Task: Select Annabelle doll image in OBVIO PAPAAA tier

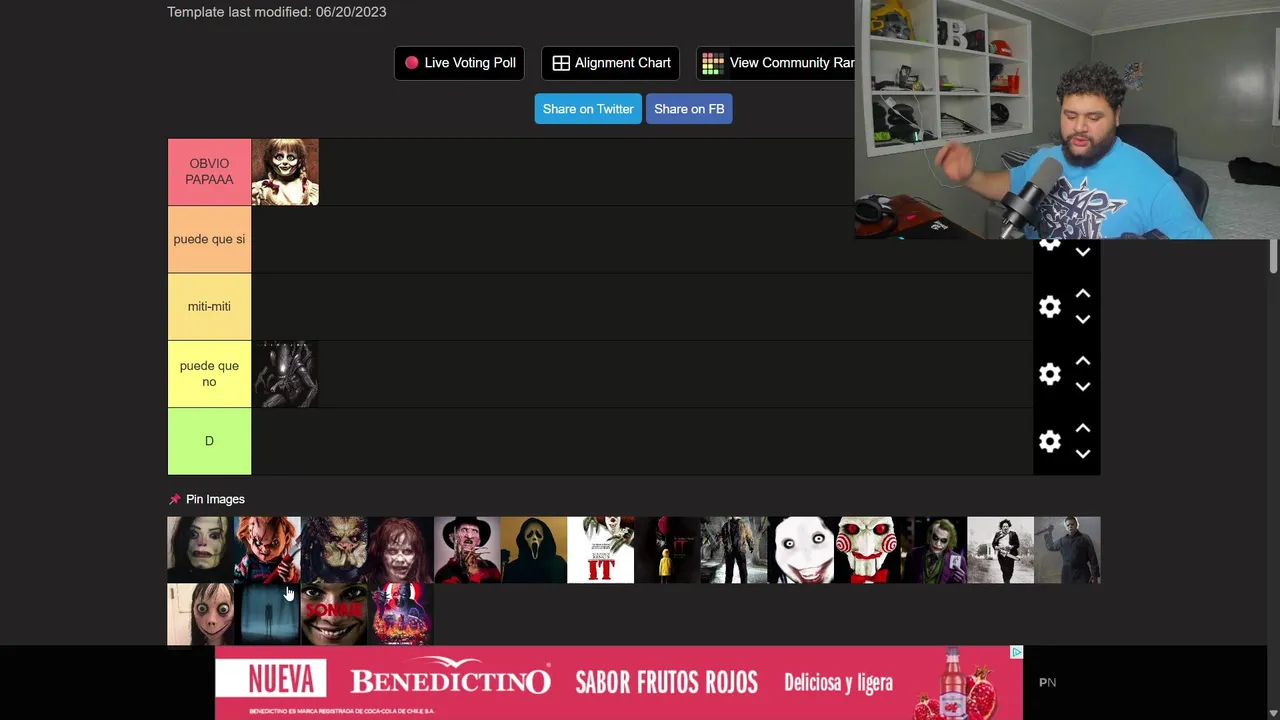Action: pos(285,172)
